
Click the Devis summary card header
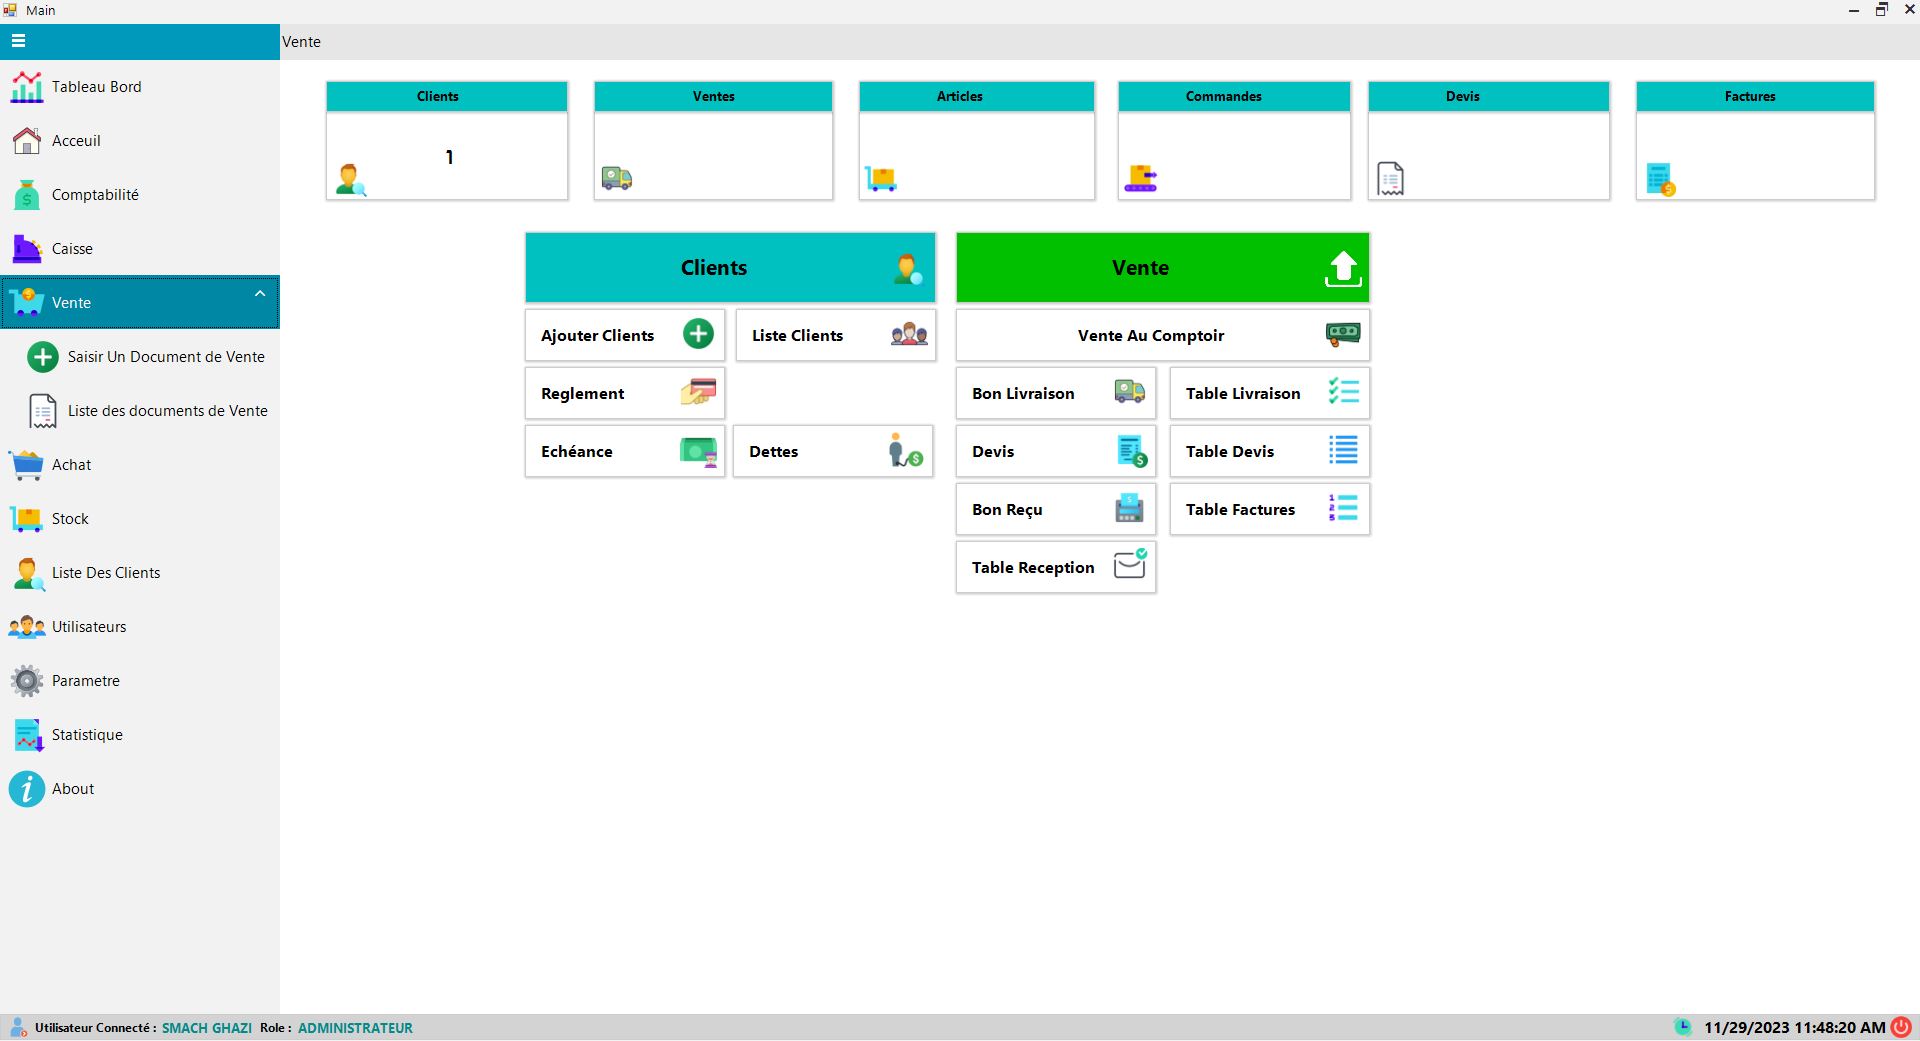(1489, 97)
